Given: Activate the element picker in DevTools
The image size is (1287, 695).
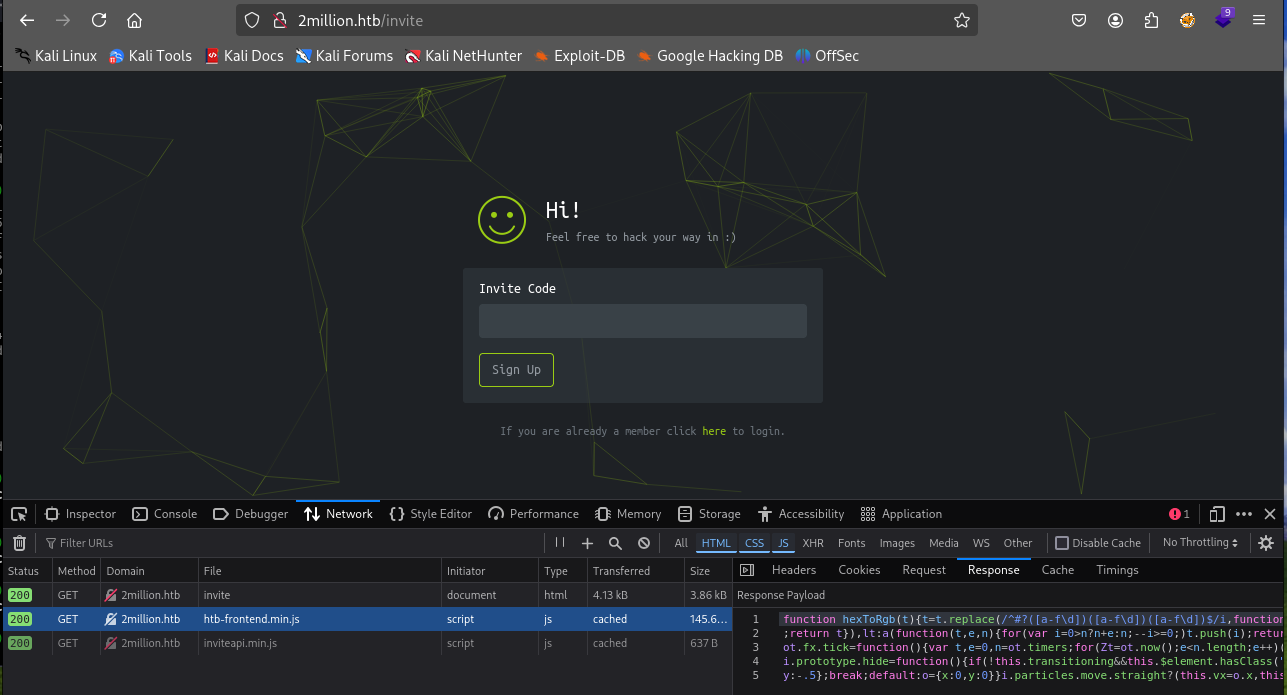Looking at the screenshot, I should pos(19,514).
